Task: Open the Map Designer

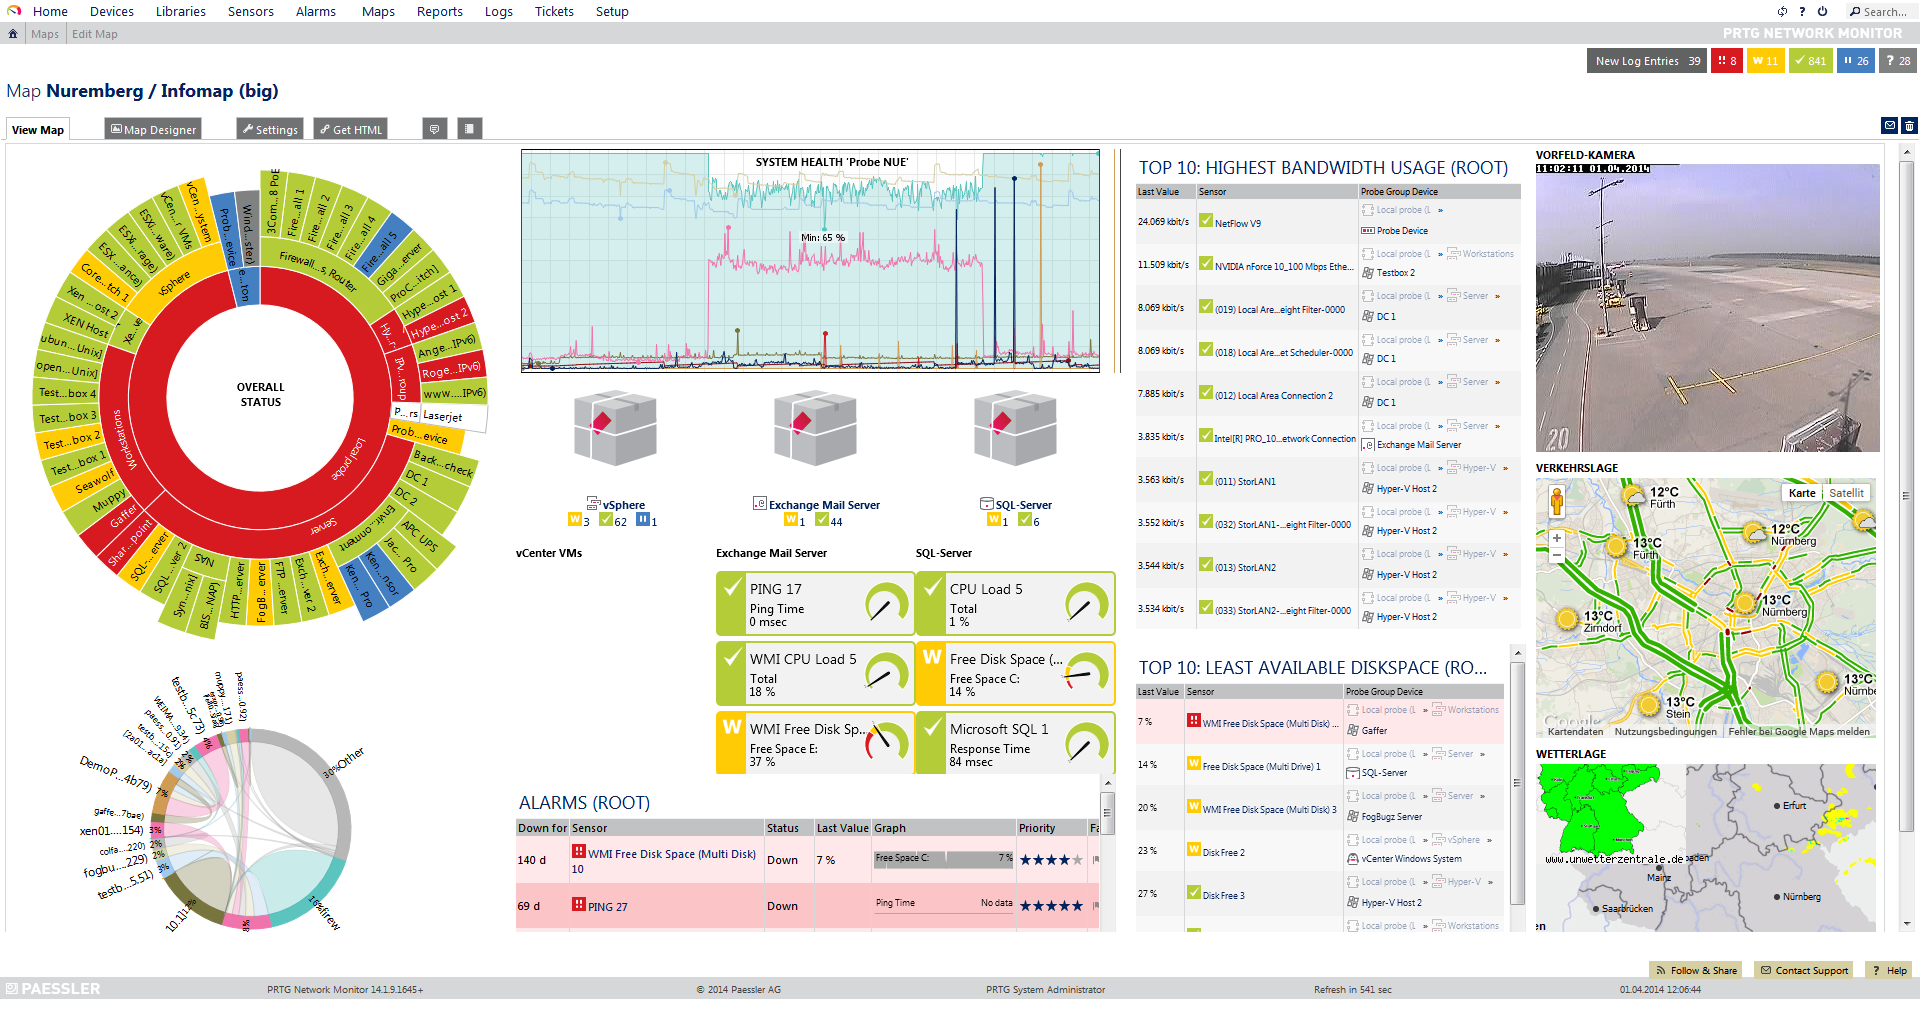Action: 152,128
